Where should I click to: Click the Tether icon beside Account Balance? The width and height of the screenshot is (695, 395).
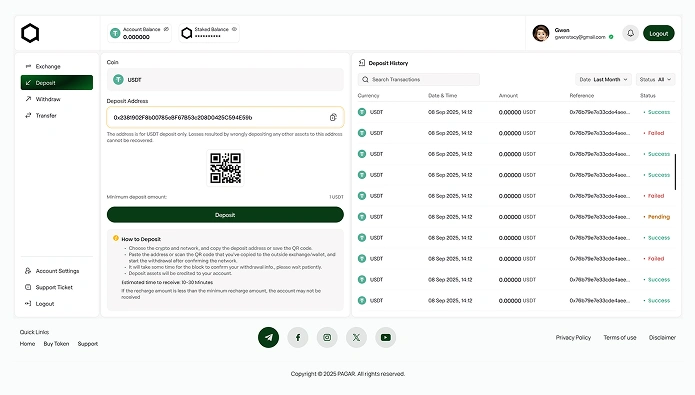click(x=115, y=33)
